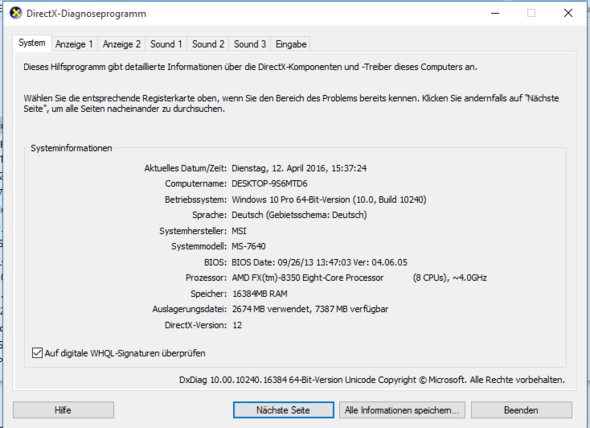
Task: Toggle WHQL-Signaturen überprüfen checkbox
Action: 37,353
